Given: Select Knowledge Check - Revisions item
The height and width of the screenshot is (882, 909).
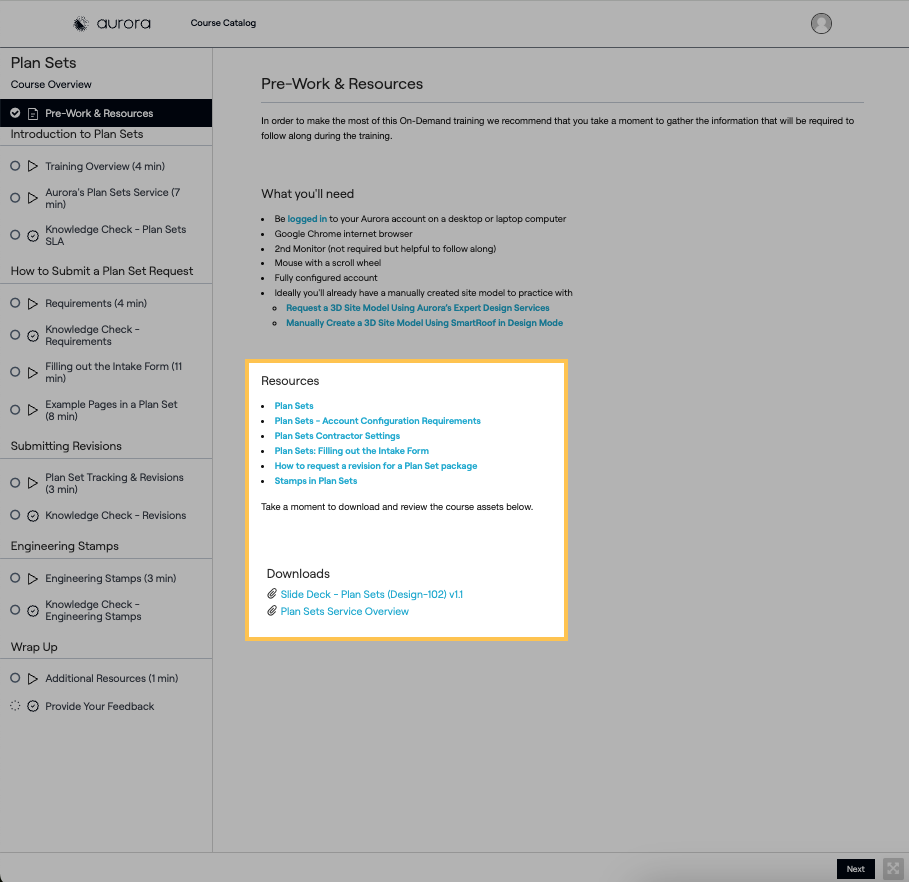Looking at the screenshot, I should pyautogui.click(x=115, y=516).
